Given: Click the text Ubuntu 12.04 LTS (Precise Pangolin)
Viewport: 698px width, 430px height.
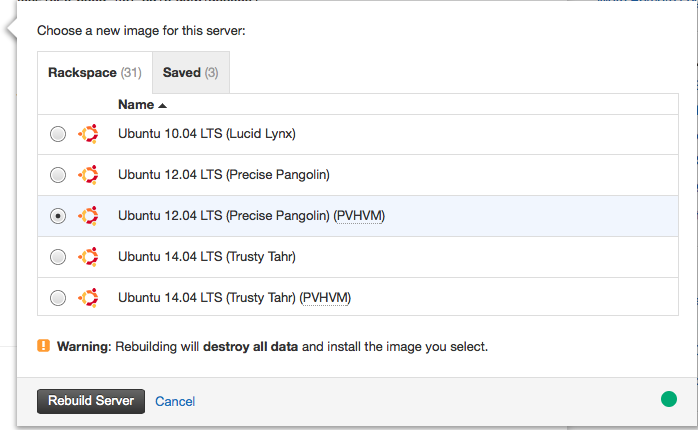Looking at the screenshot, I should click(224, 175).
